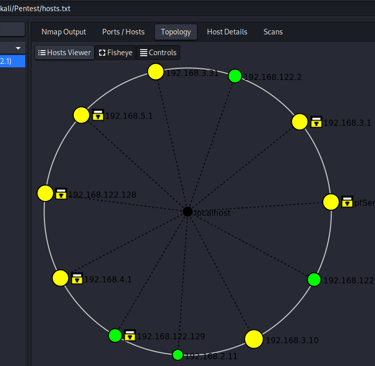Screen dimensions: 375x366
Task: Select the Topology tab
Action: point(176,32)
